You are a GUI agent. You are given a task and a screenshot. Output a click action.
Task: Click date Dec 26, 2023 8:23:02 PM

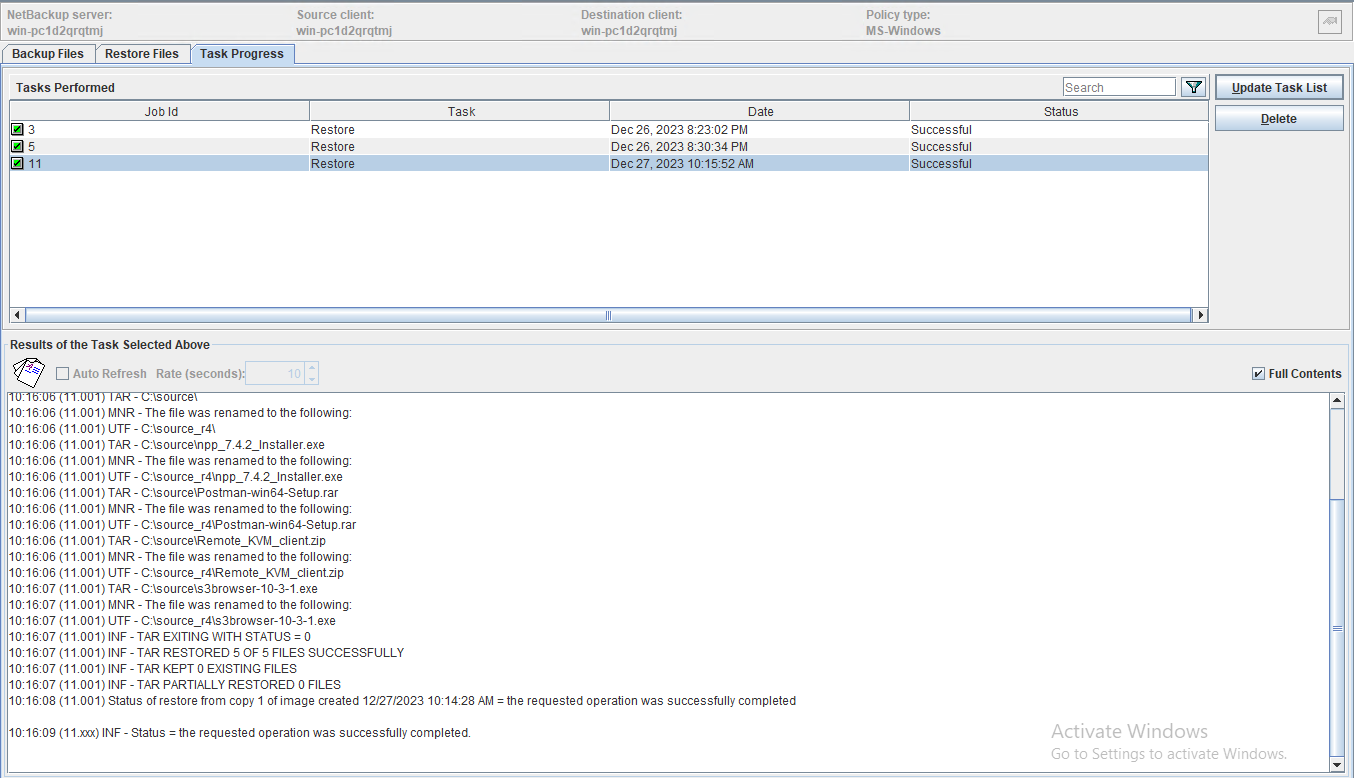point(679,130)
